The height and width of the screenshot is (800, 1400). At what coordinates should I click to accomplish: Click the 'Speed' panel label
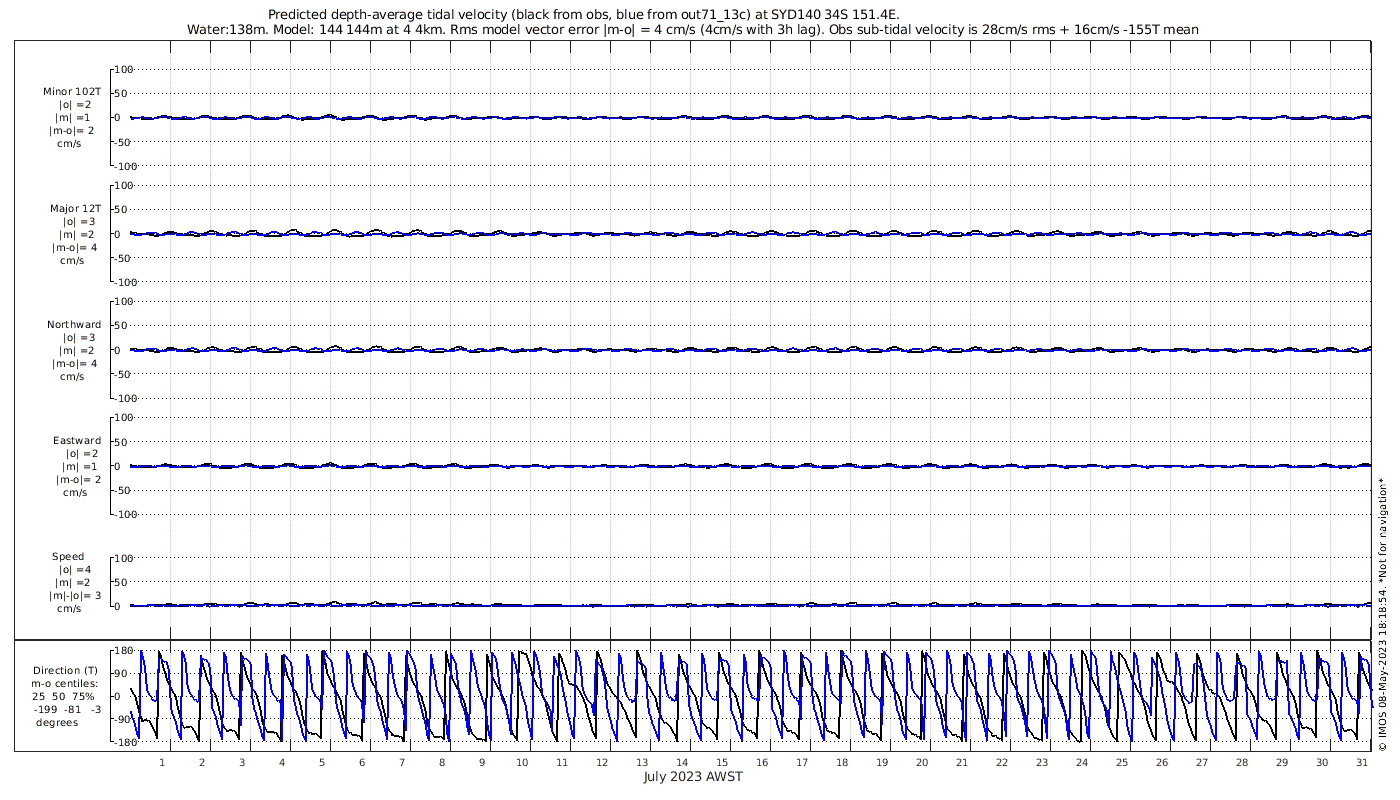[x=69, y=557]
